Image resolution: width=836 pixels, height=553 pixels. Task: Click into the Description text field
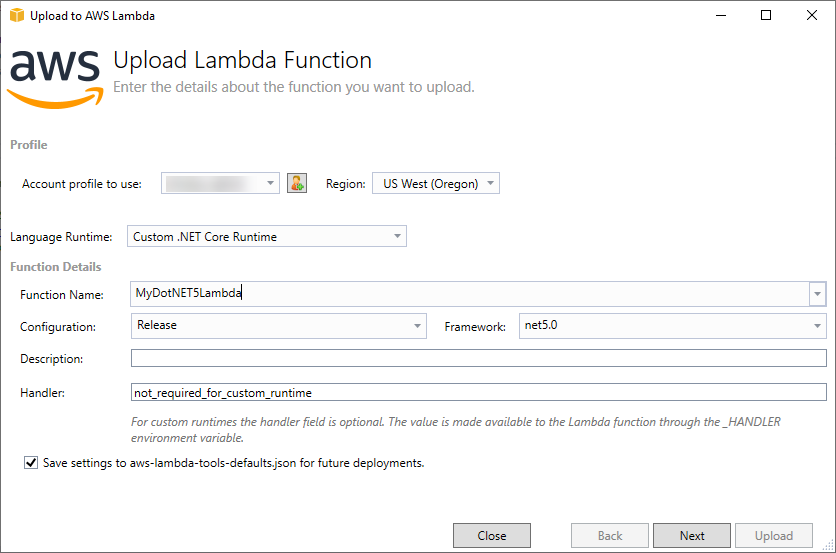tap(479, 358)
